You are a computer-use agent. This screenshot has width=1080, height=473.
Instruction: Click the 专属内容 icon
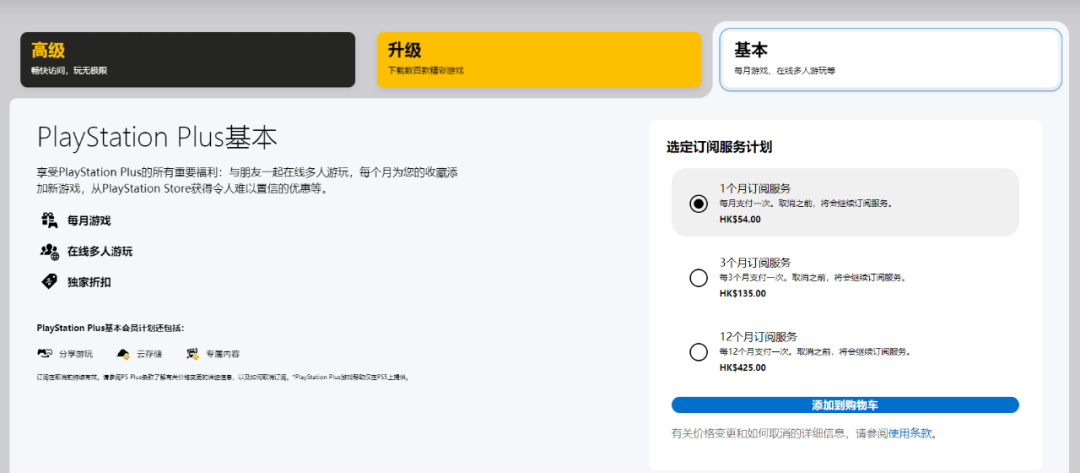tap(192, 354)
